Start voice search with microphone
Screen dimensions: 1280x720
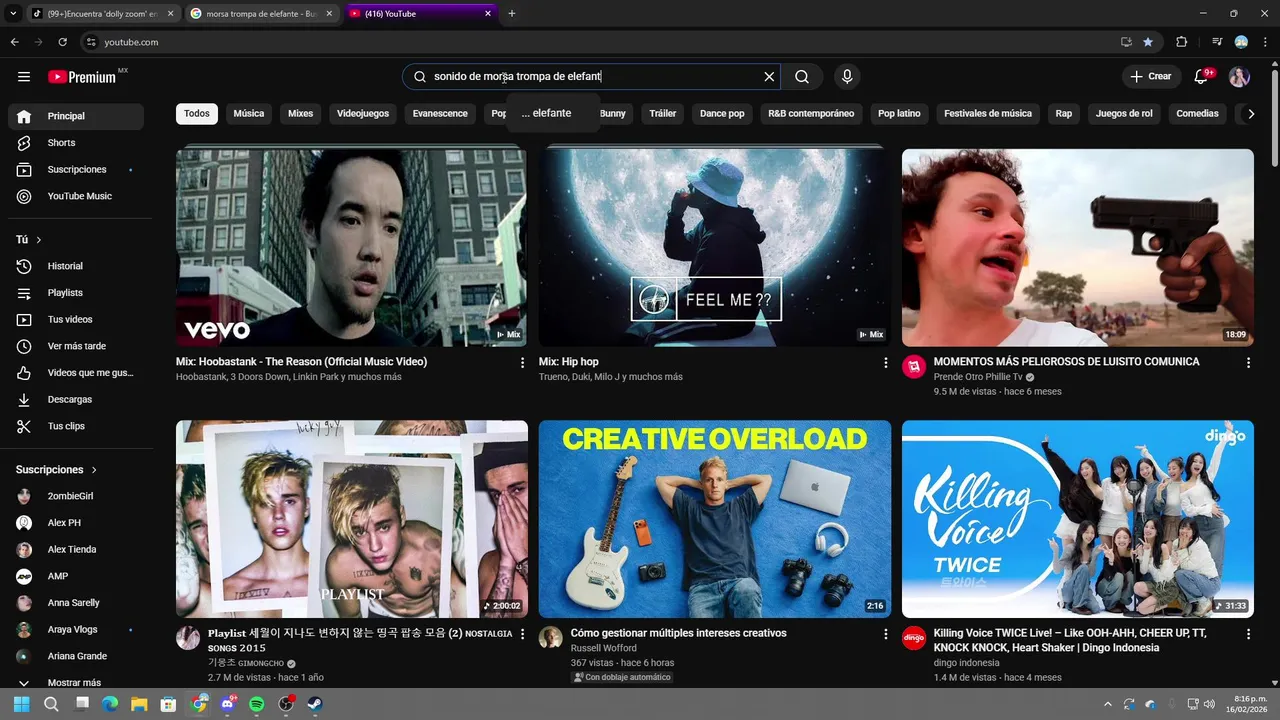(847, 77)
